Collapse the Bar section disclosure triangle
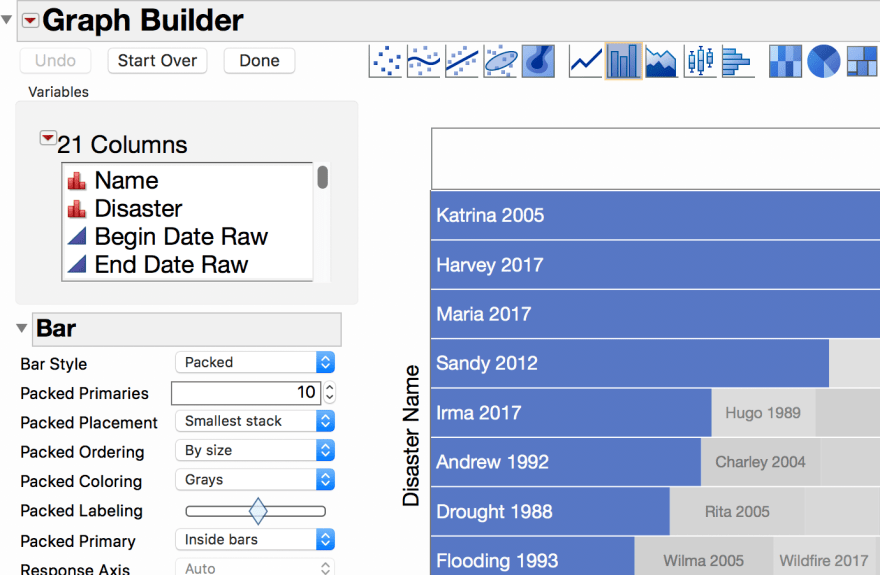Viewport: 880px width, 575px height. click(22, 329)
